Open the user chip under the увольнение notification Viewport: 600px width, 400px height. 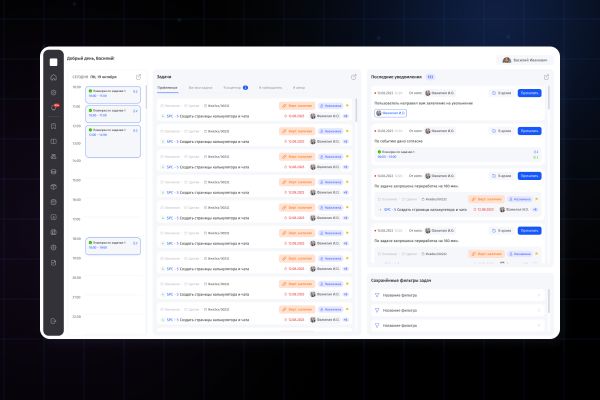pos(390,113)
